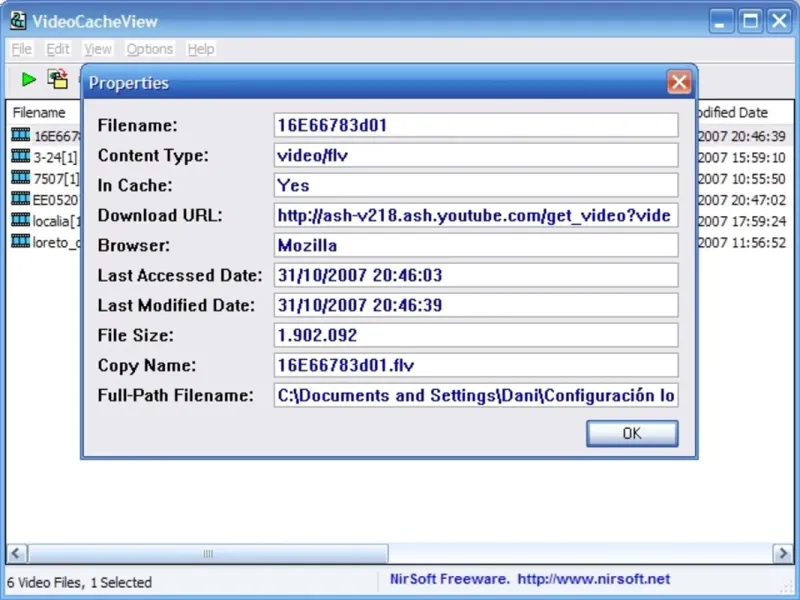This screenshot has width=800, height=600.
Task: Click the date cell ending 20:47:02
Action: tap(742, 200)
